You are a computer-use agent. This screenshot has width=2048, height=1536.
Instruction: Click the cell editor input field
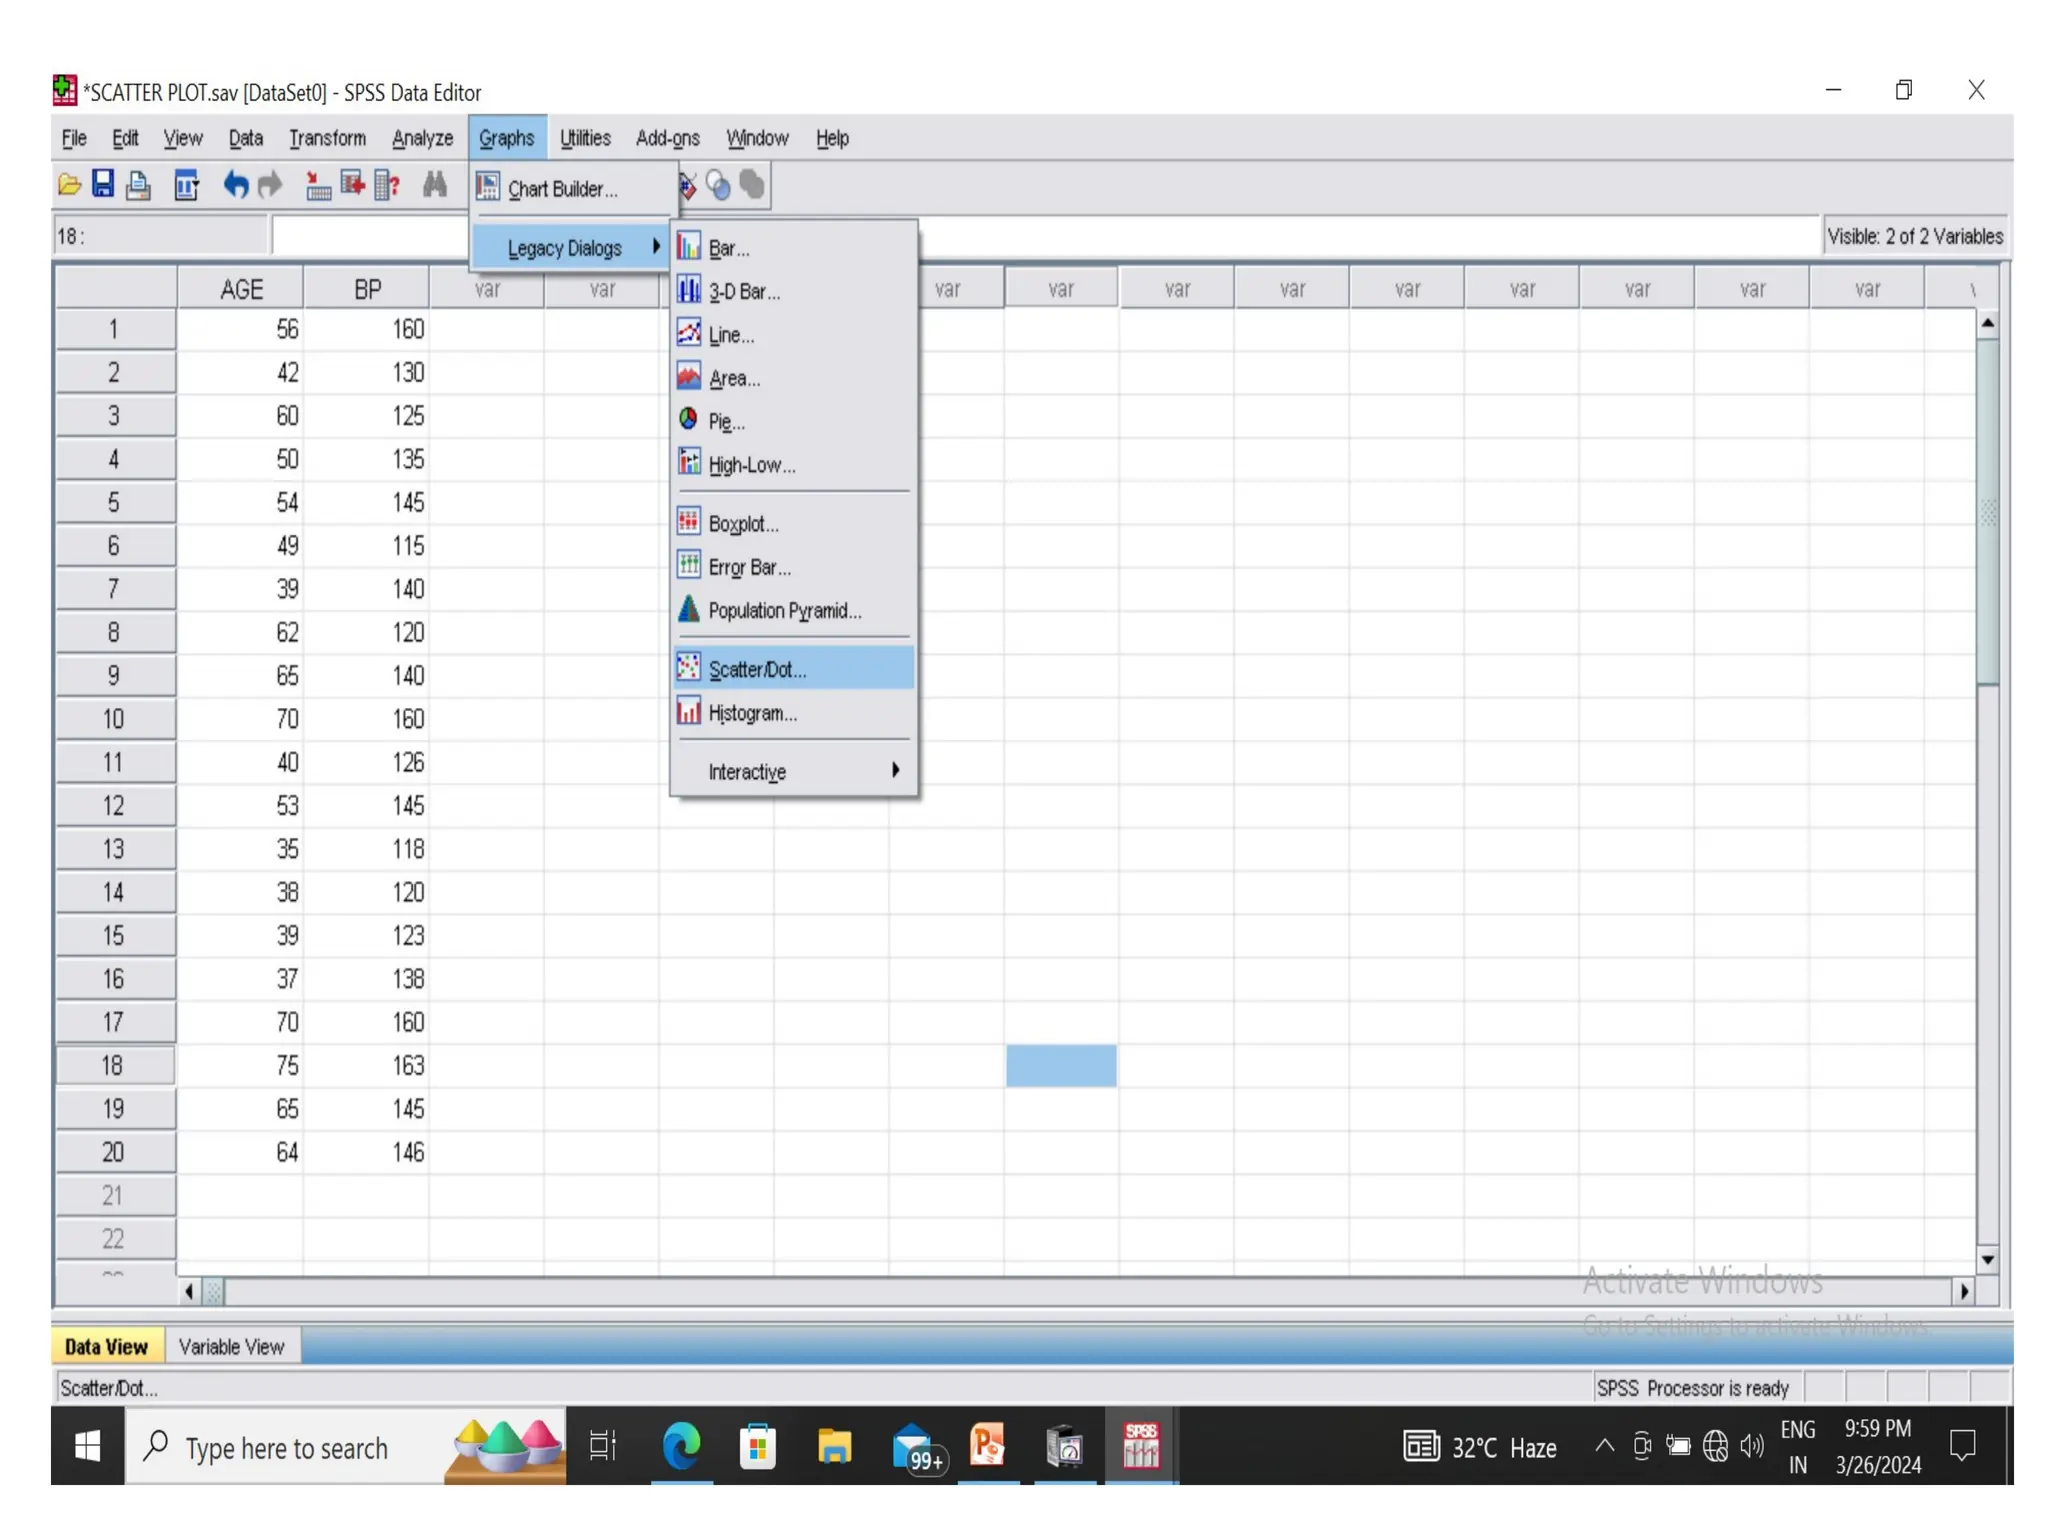click(x=370, y=237)
